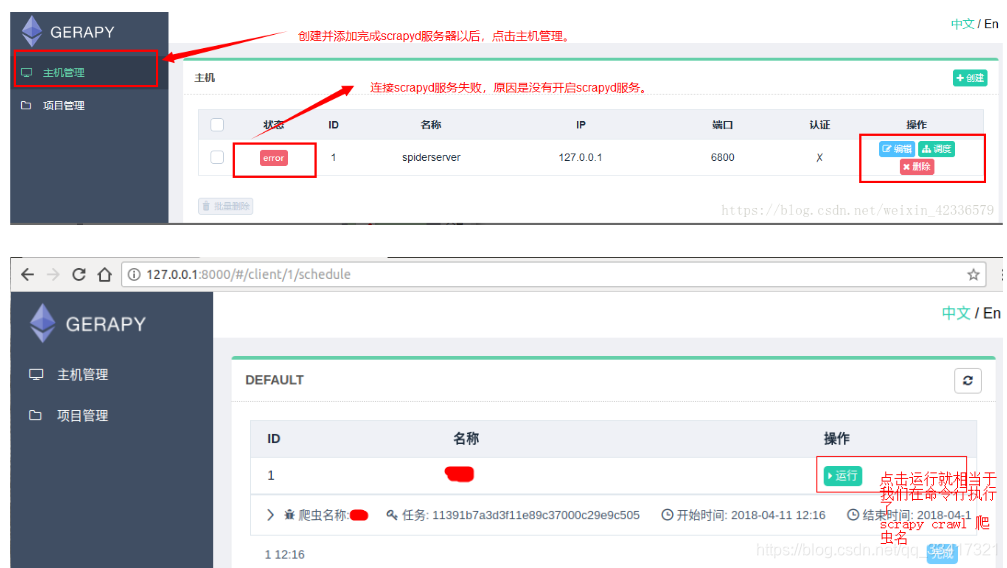Switch language to En in top panel
The image size is (1007, 568).
991,24
